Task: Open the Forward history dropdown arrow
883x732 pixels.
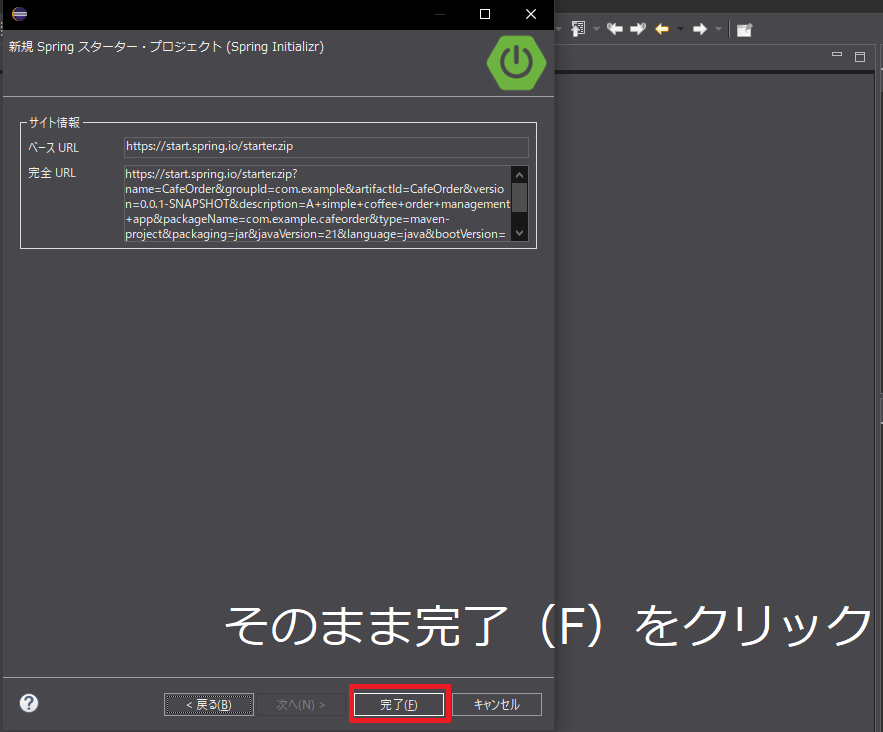Action: 718,29
